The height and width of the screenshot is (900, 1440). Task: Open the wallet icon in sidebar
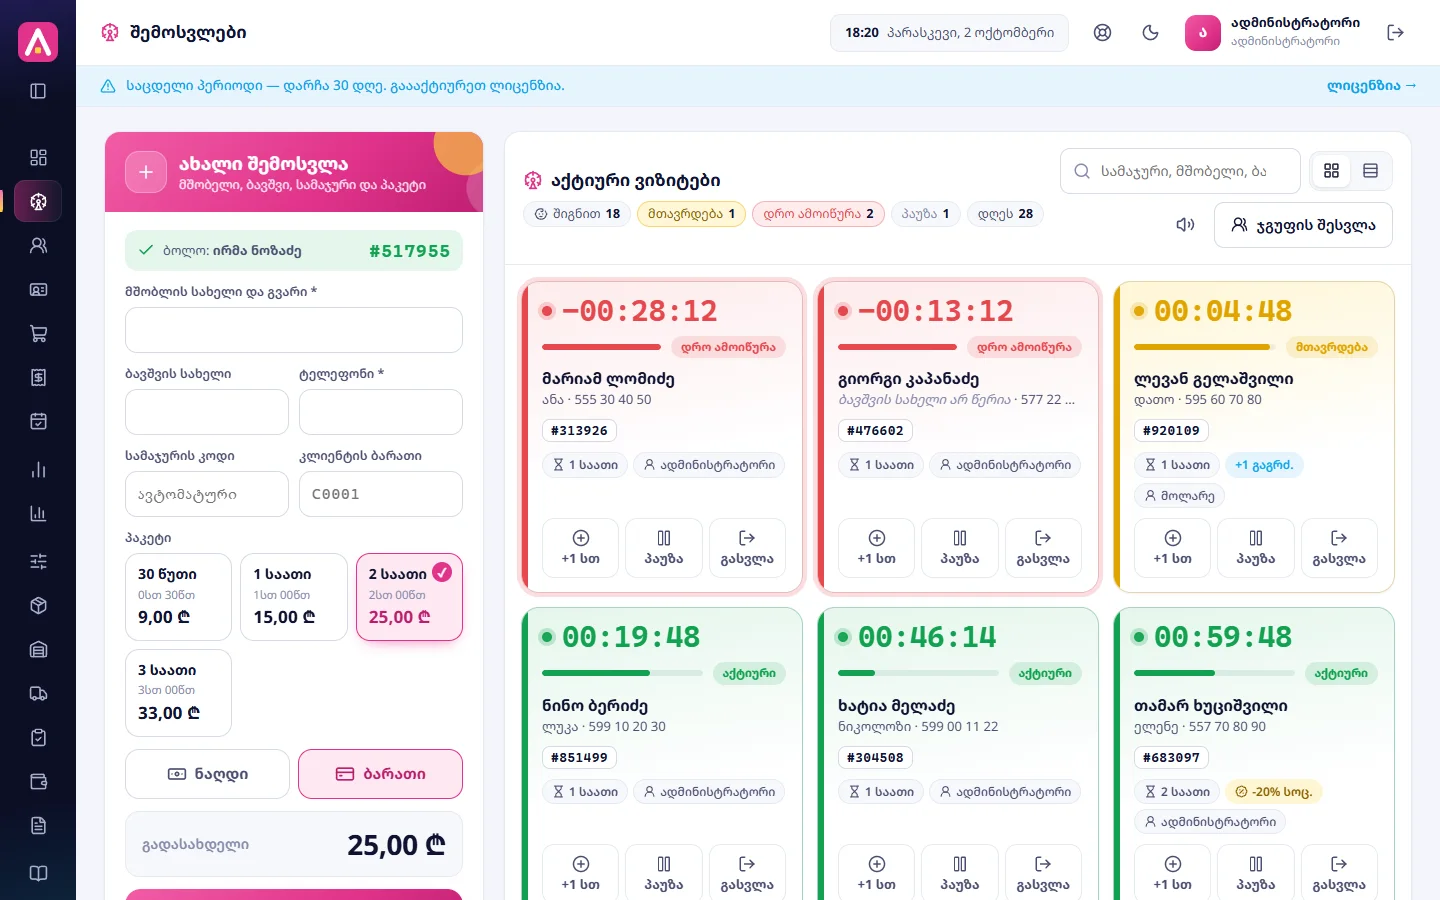(38, 781)
